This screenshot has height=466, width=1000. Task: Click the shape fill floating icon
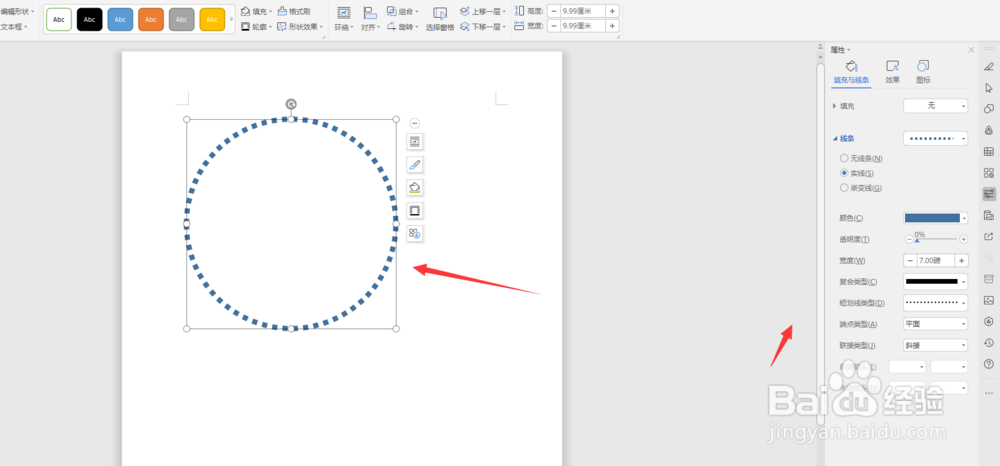click(415, 187)
